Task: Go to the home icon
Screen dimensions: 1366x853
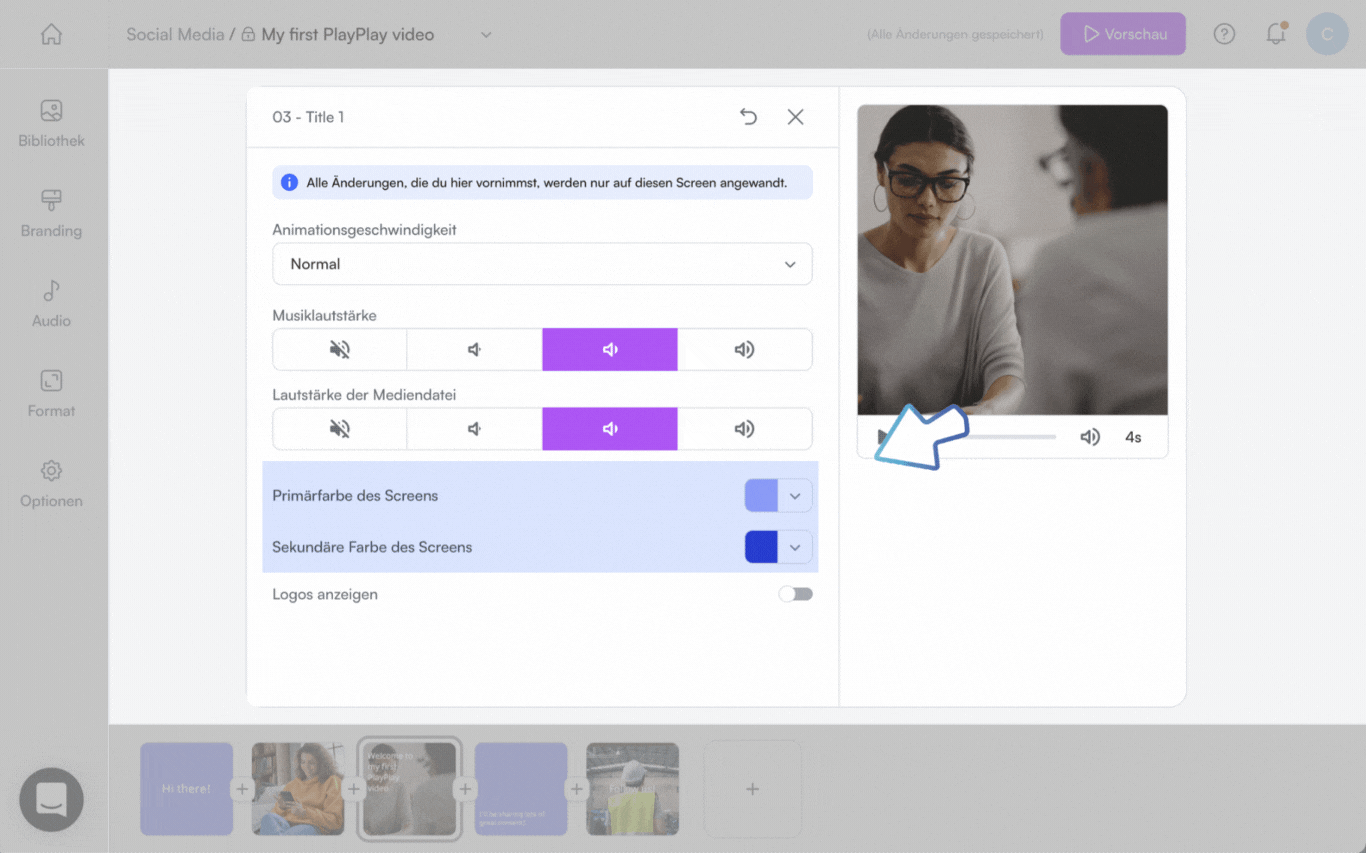Action: click(x=51, y=34)
